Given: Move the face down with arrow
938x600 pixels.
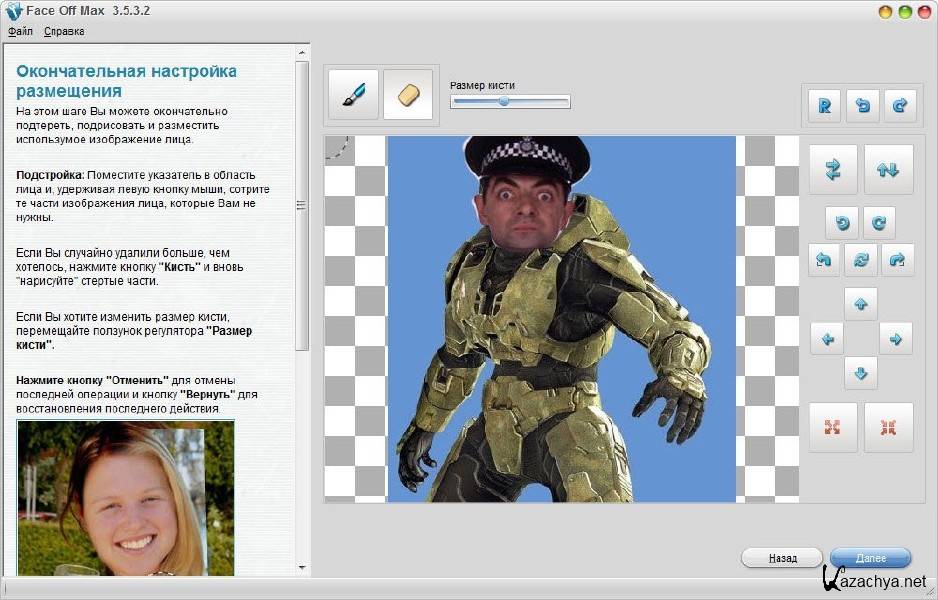Looking at the screenshot, I should [x=861, y=374].
